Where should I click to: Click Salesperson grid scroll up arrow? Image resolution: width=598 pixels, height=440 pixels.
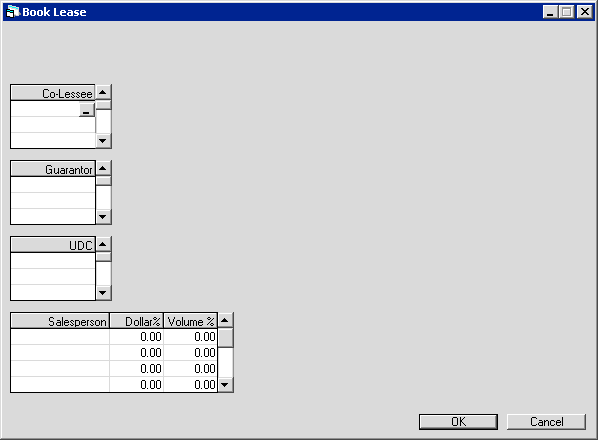click(x=225, y=320)
